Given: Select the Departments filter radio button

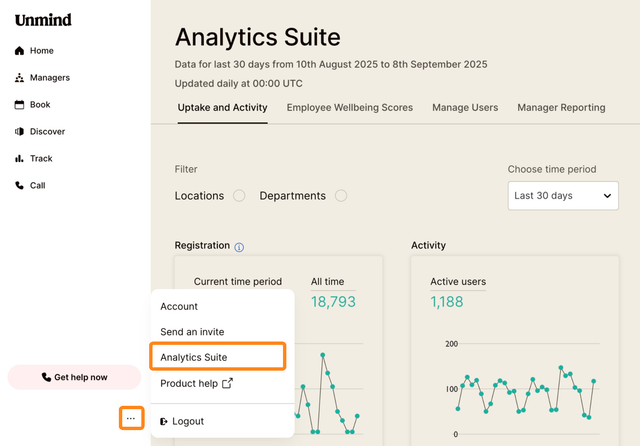Looking at the screenshot, I should click(x=342, y=196).
